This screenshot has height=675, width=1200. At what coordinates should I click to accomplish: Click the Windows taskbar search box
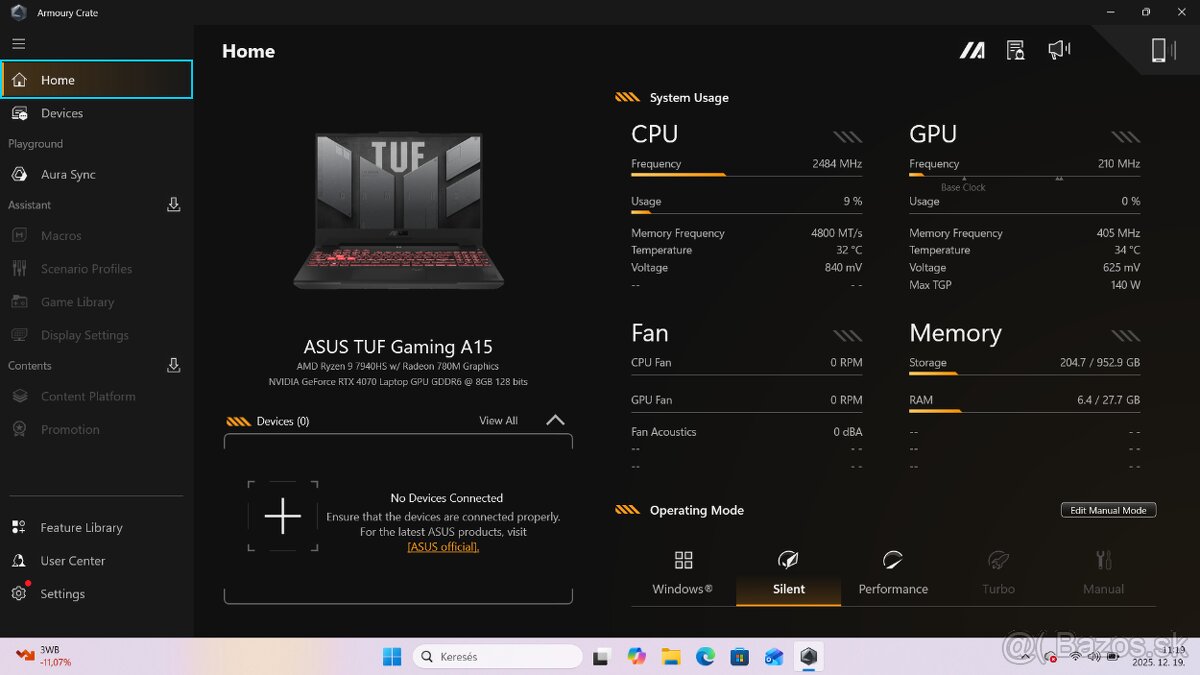click(497, 657)
